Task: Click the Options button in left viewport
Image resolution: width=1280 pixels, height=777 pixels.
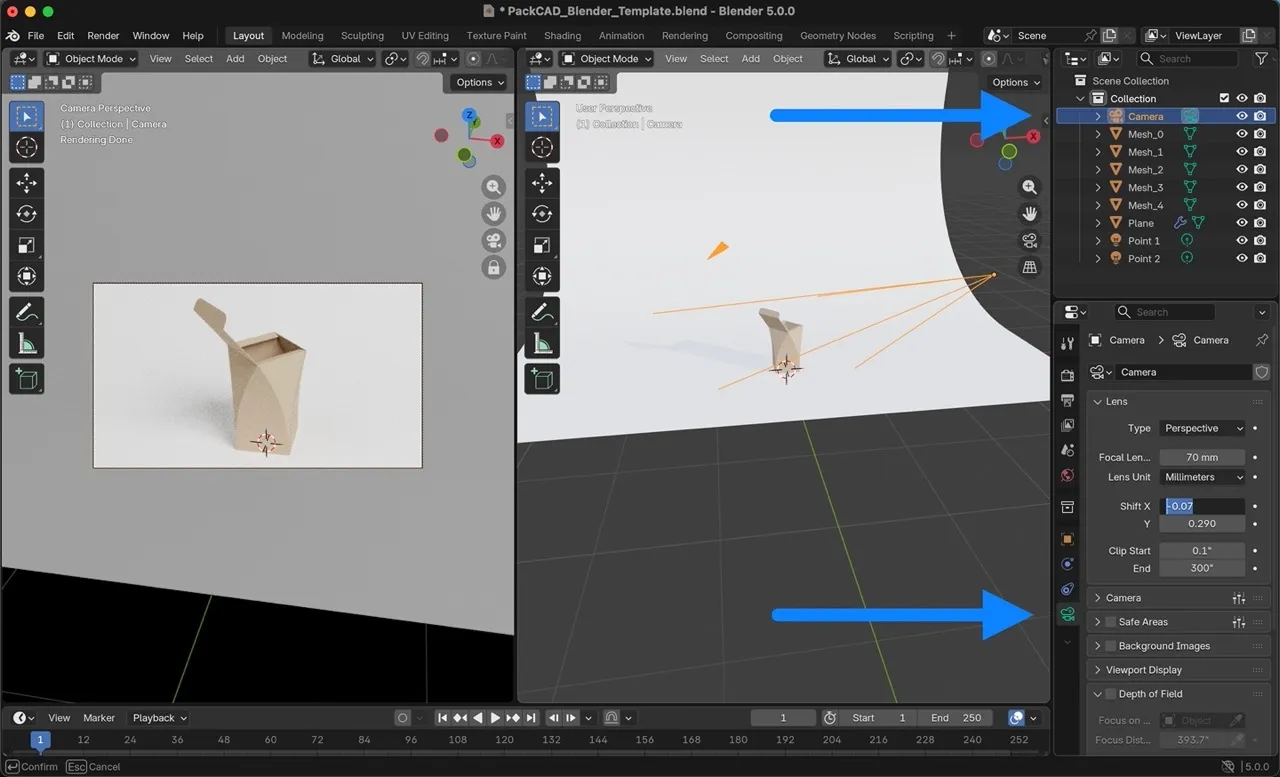Action: click(x=479, y=82)
